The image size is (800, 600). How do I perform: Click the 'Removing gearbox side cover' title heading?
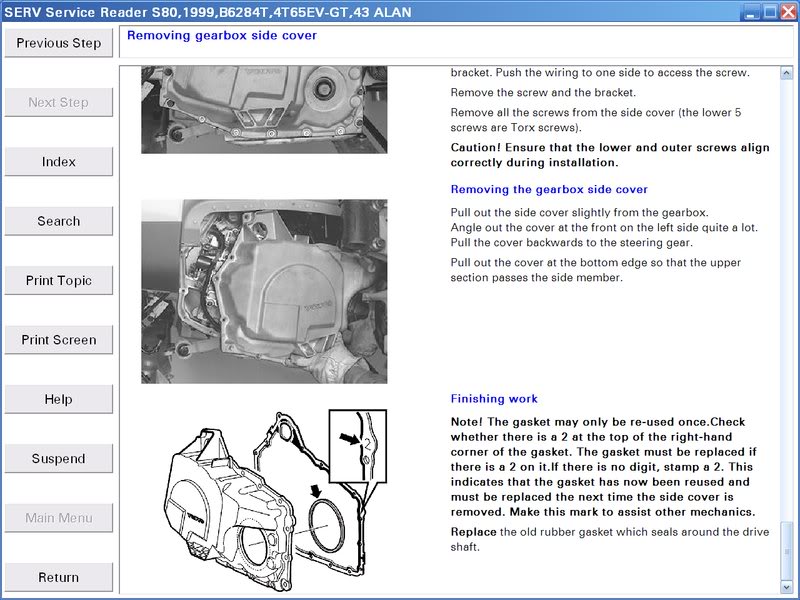[222, 35]
